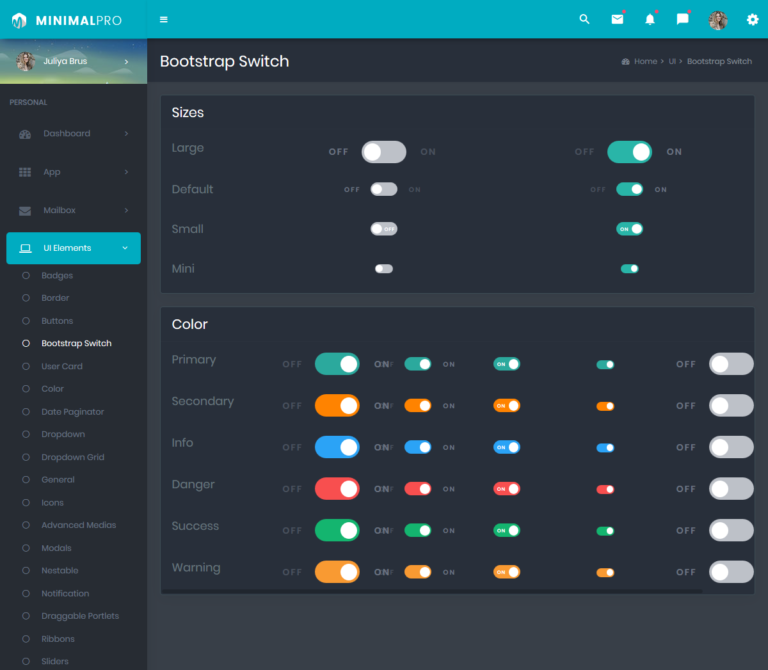Viewport: 768px width, 670px height.
Task: Open the Nestable submenu item
Action: 60,571
